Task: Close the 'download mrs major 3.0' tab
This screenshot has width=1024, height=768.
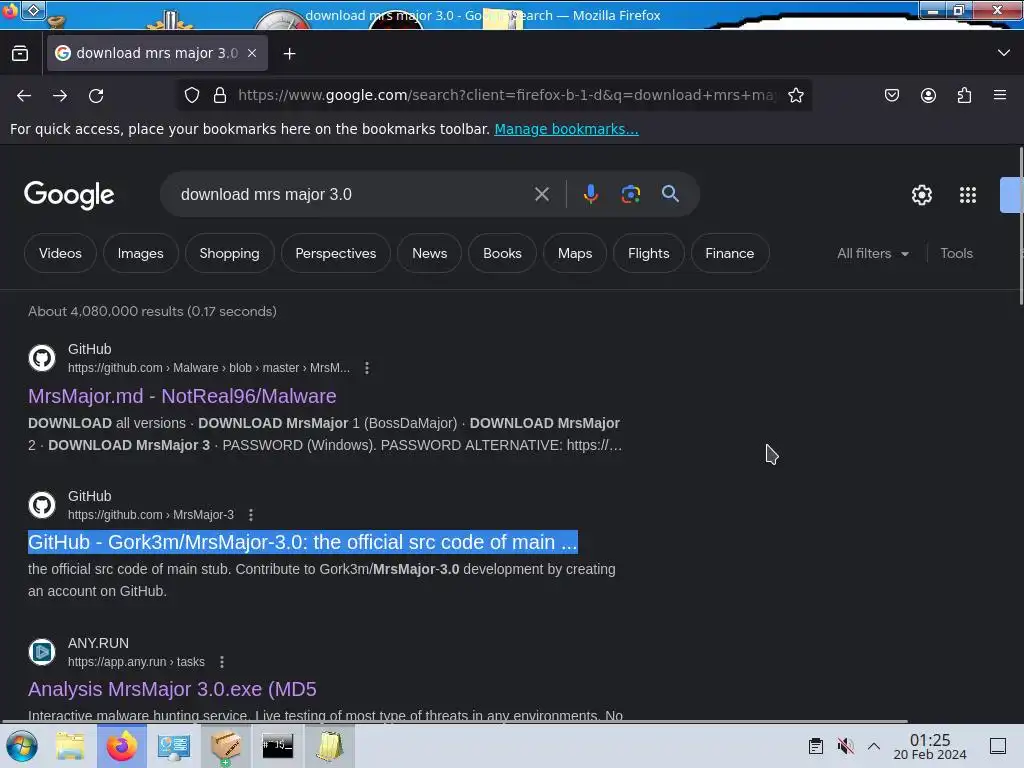Action: [x=252, y=53]
